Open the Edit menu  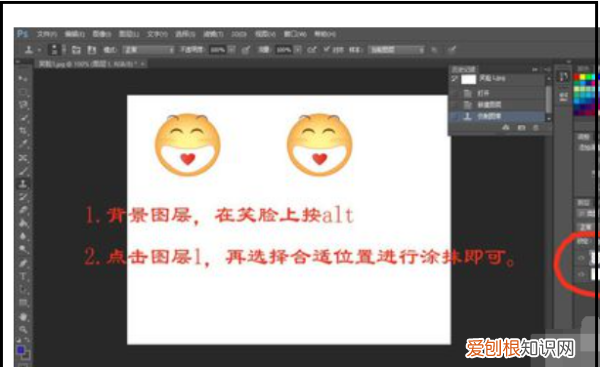point(75,34)
